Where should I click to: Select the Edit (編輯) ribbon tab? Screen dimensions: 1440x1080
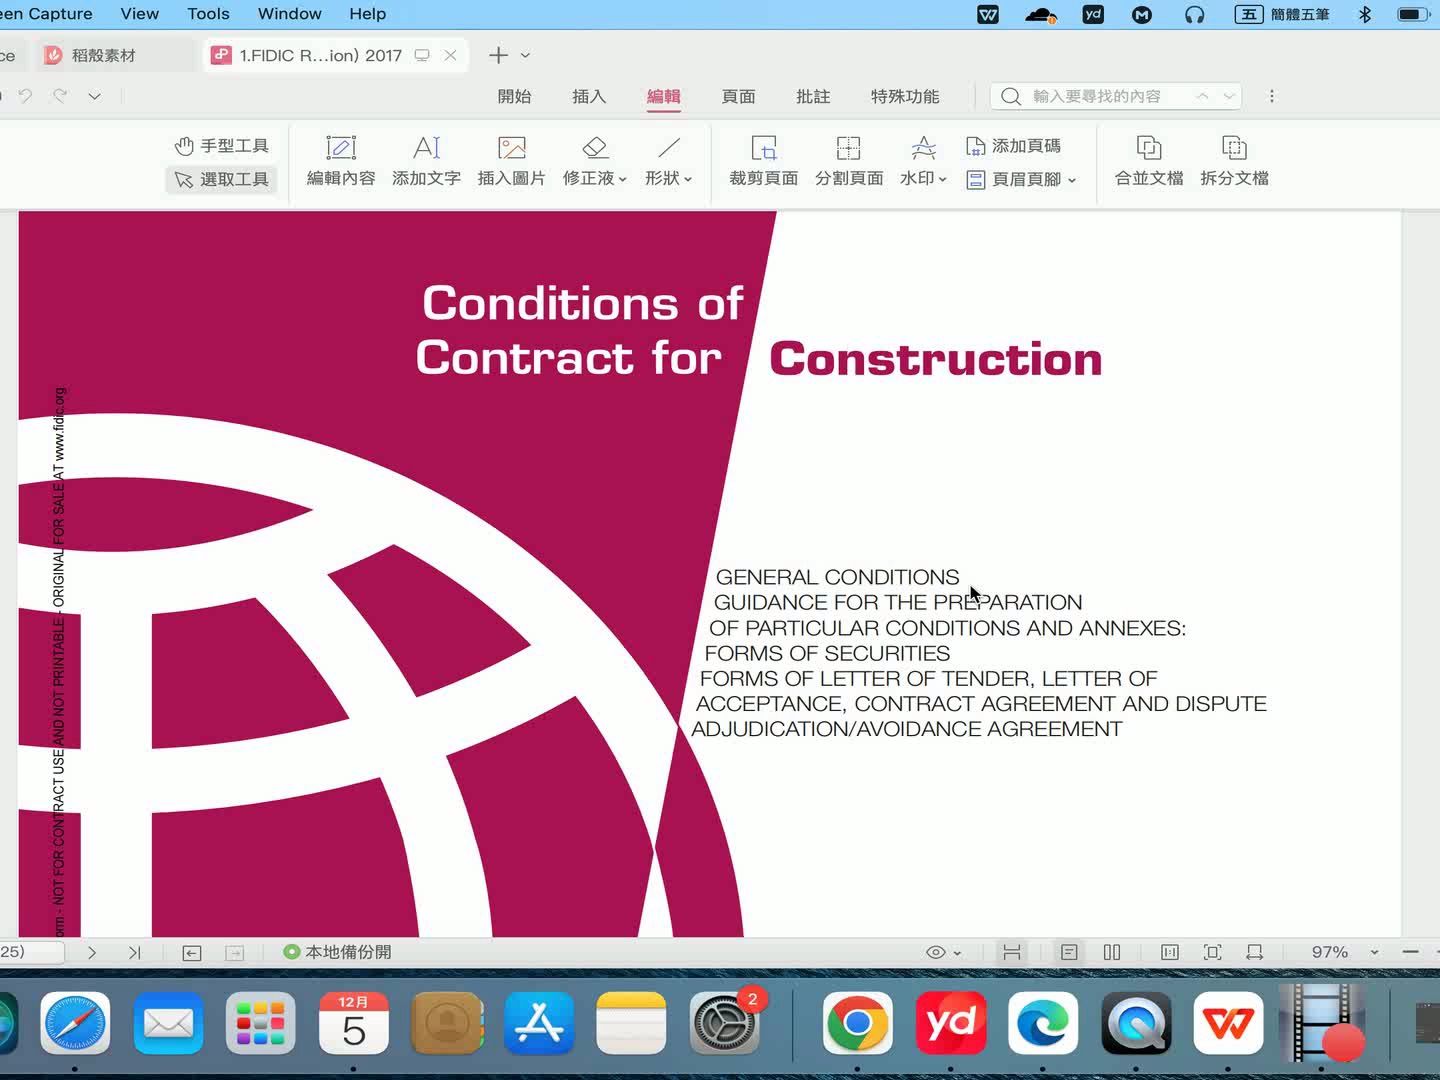[x=663, y=96]
